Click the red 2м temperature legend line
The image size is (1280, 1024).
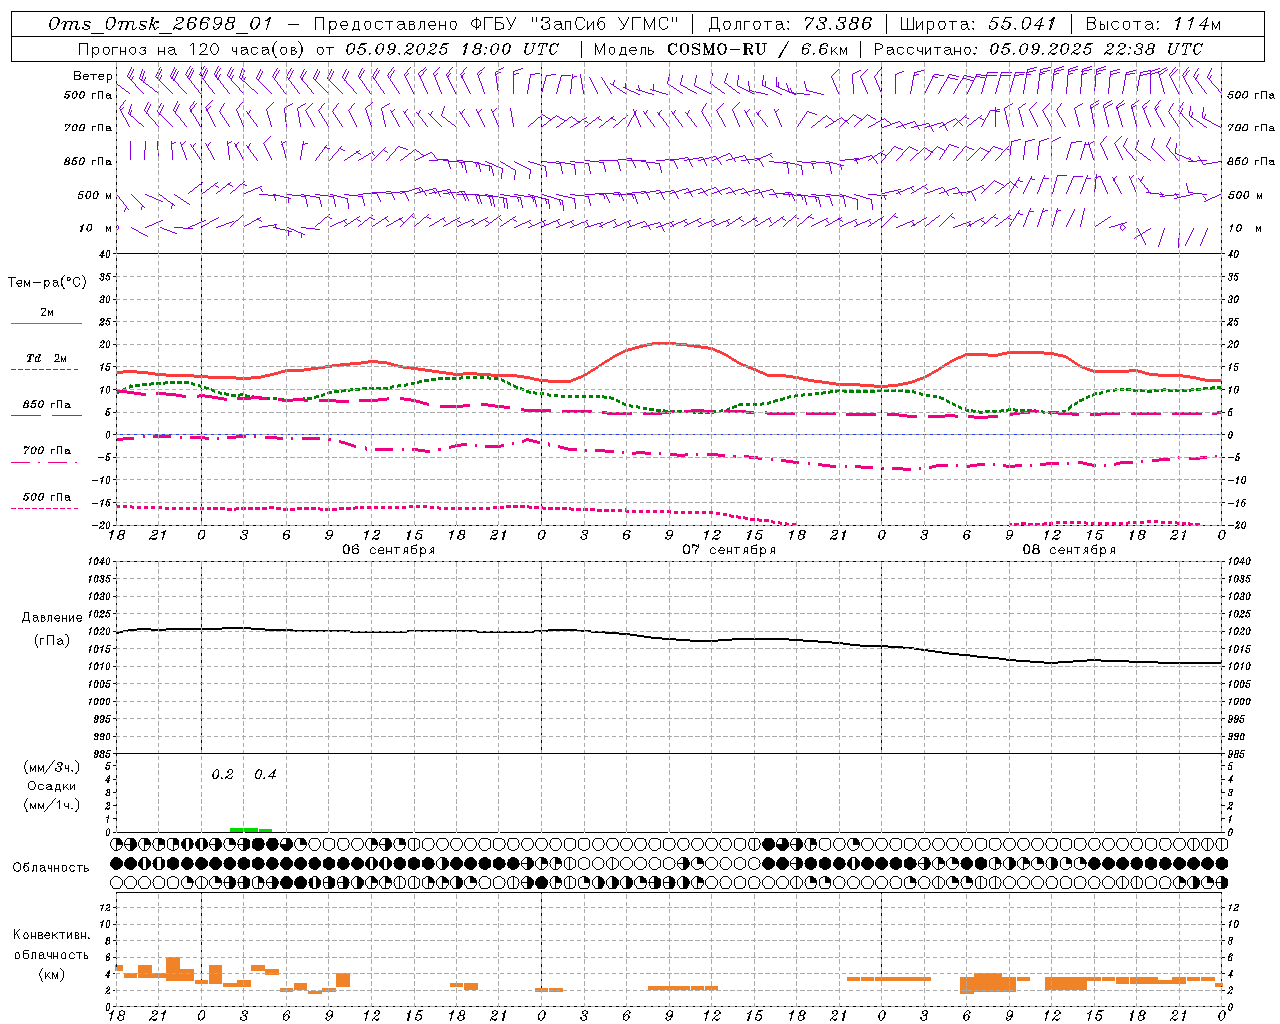(x=46, y=324)
